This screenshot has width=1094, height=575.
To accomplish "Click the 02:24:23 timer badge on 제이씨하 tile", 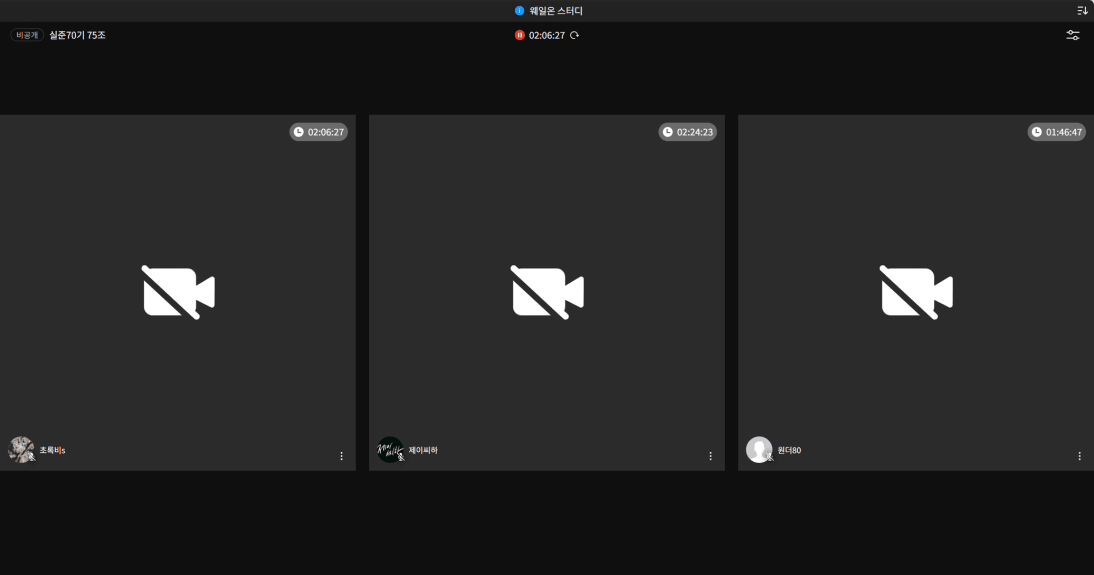I will [687, 132].
